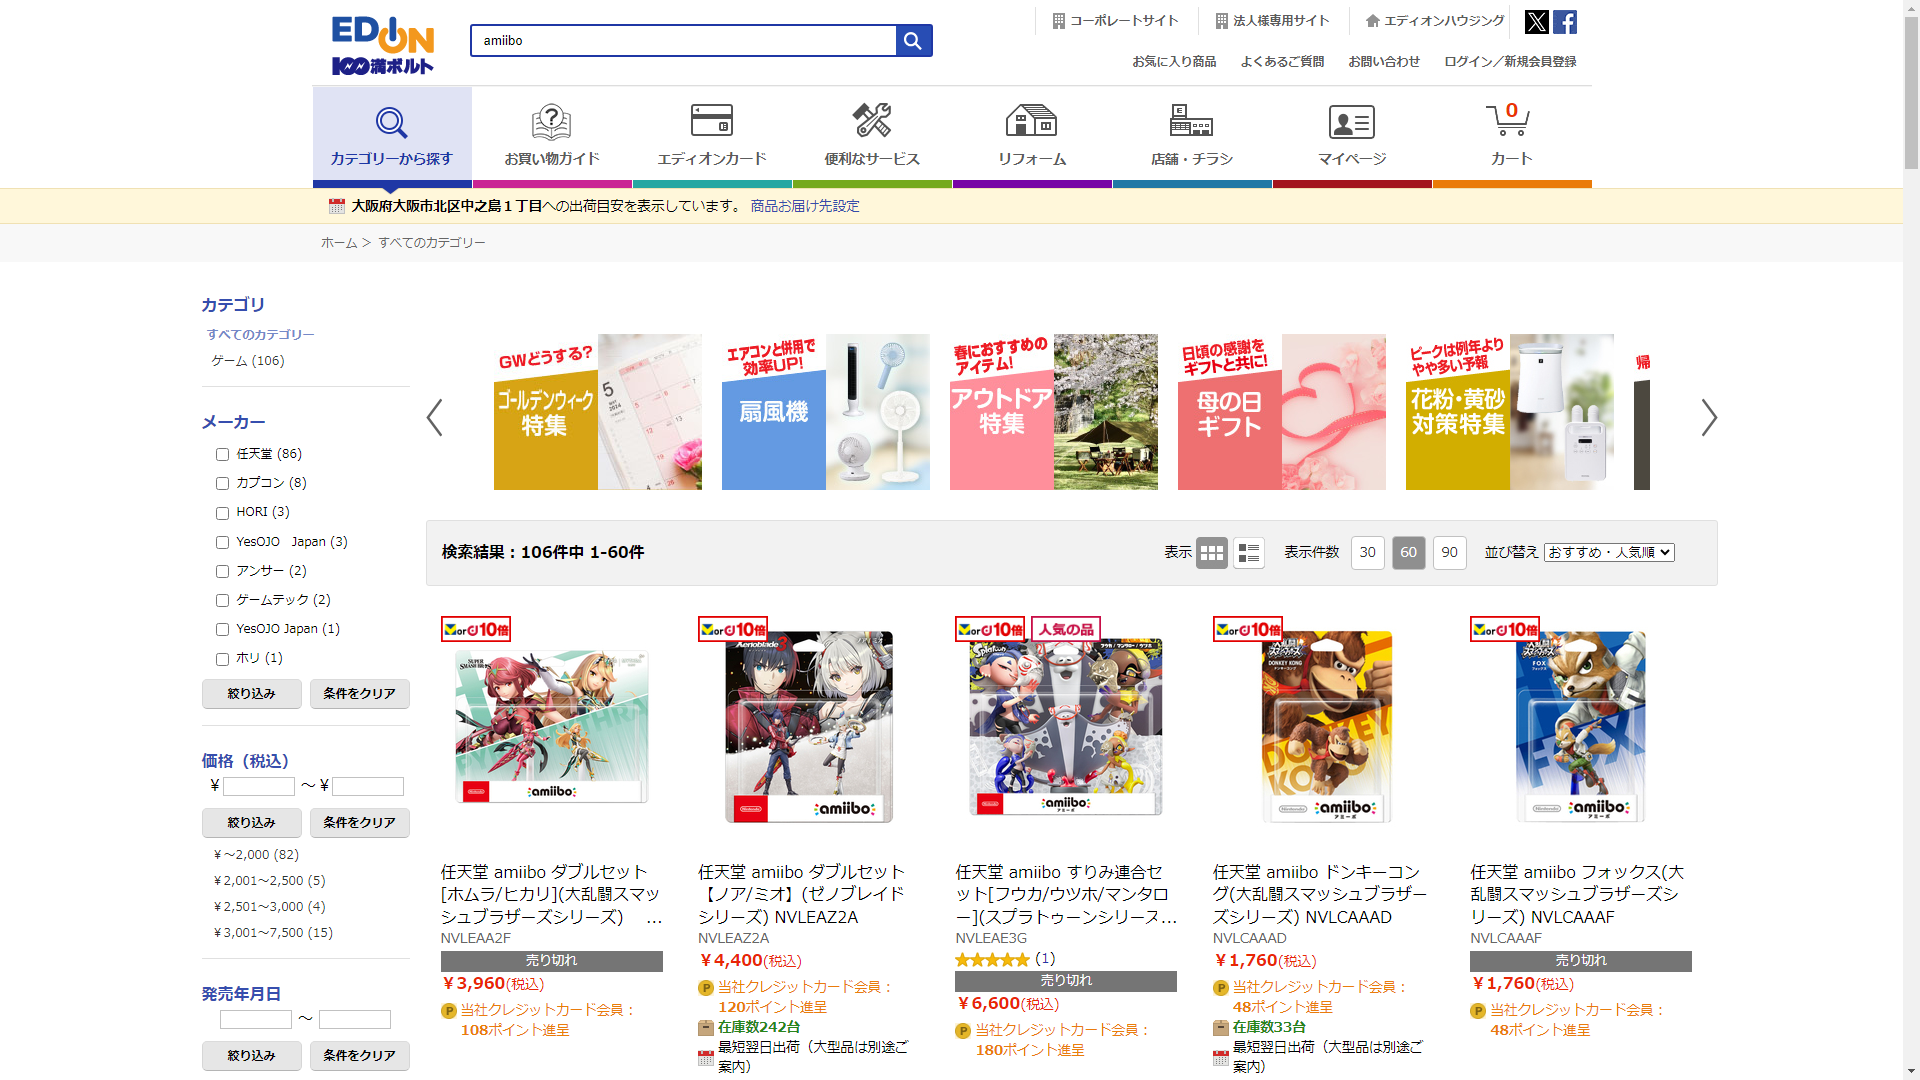Viewport: 1920px width, 1080px height.
Task: Switch to grid view display icon
Action: (x=1211, y=553)
